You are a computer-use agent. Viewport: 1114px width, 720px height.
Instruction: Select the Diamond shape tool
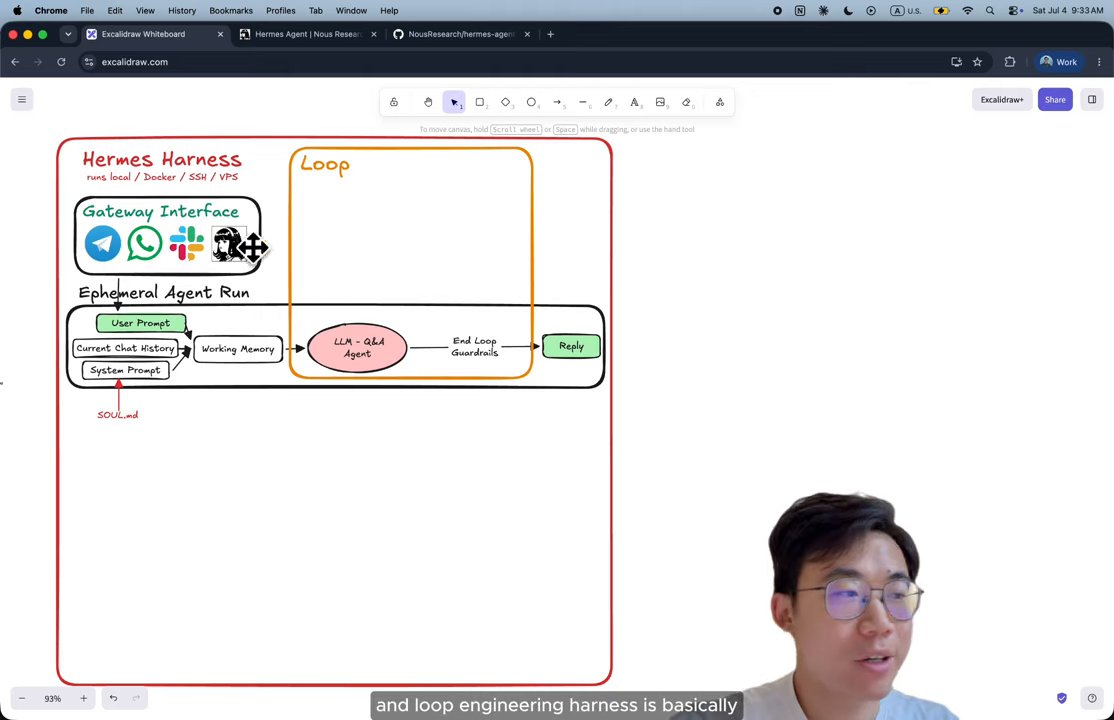tap(506, 102)
